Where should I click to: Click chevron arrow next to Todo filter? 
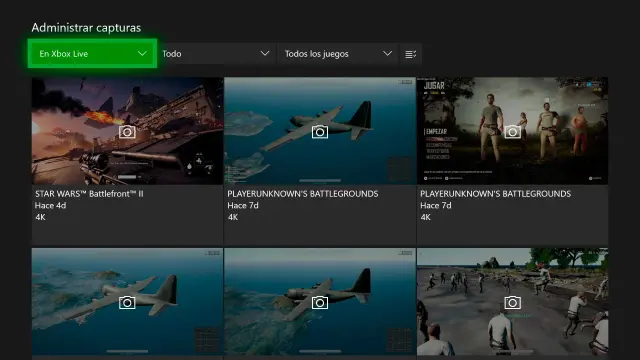coord(265,53)
